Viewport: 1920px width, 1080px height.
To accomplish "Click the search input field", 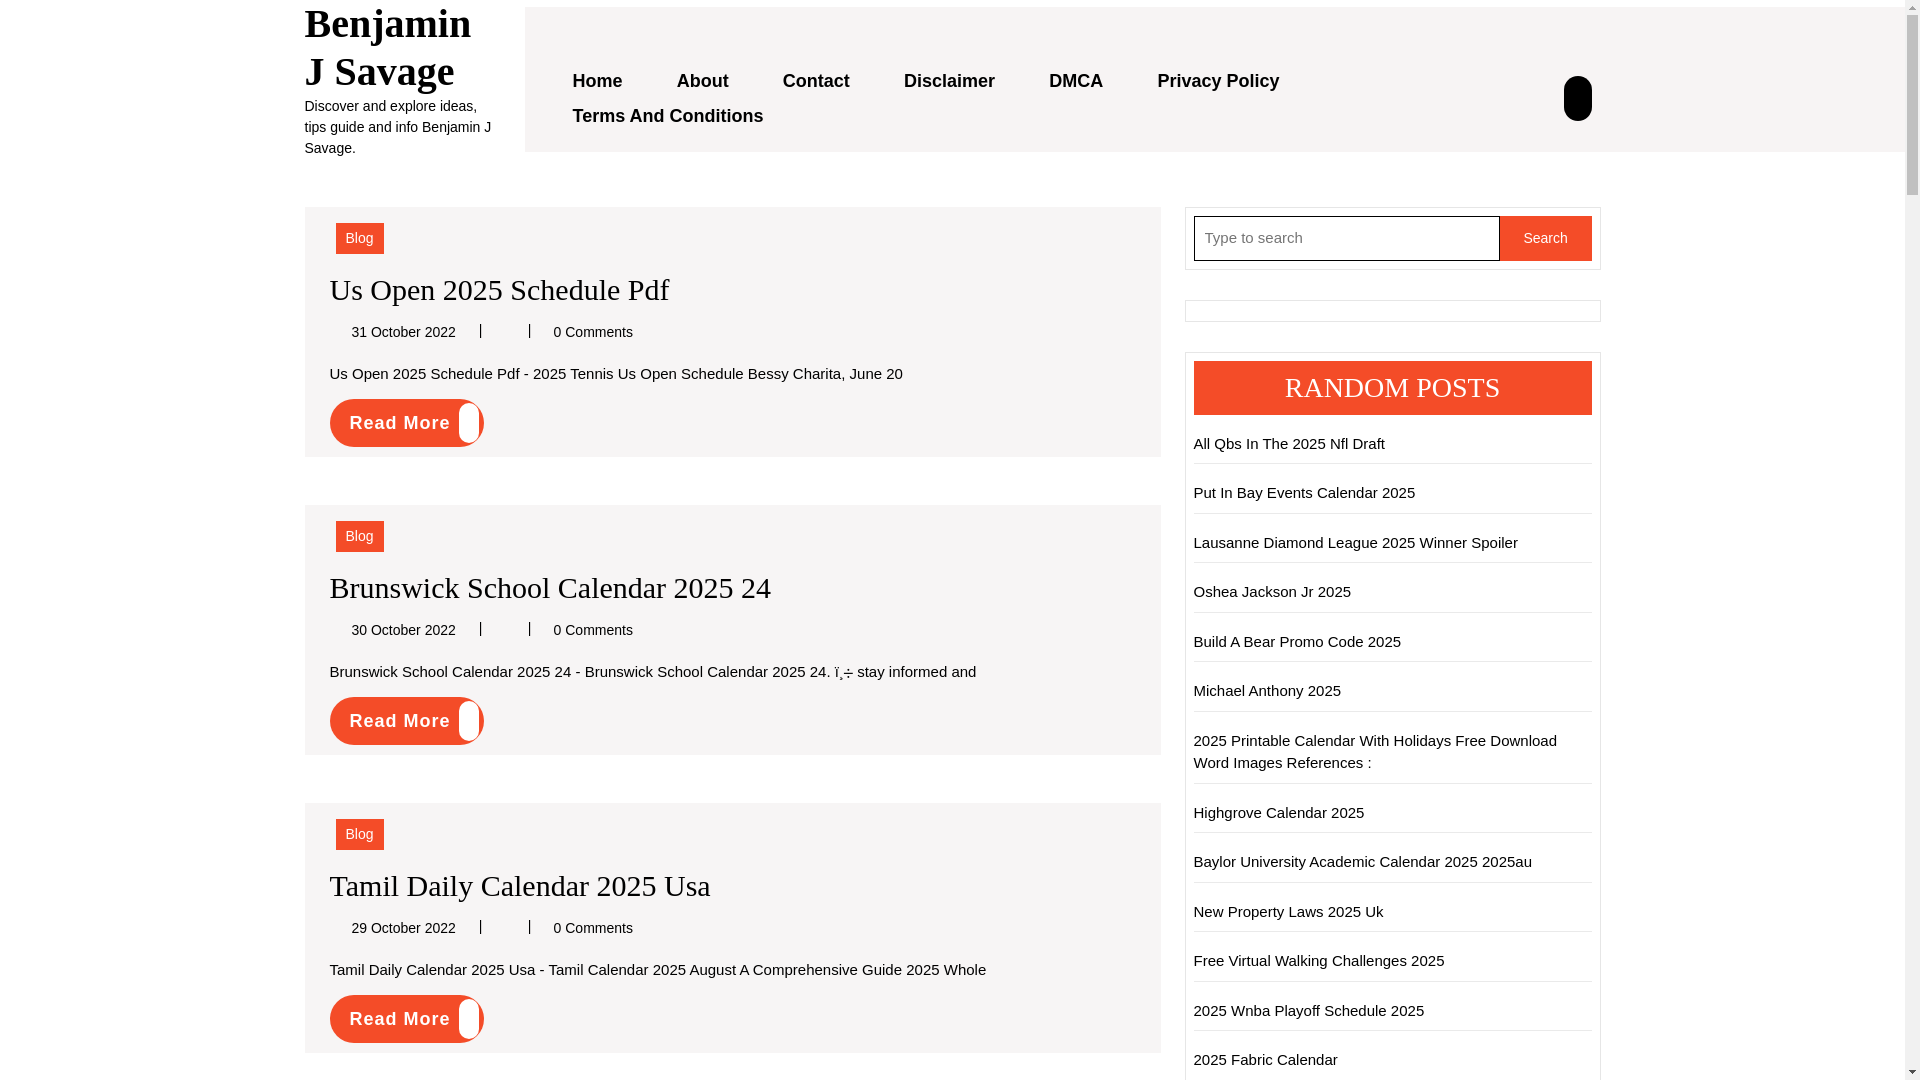I will pyautogui.click(x=1346, y=238).
